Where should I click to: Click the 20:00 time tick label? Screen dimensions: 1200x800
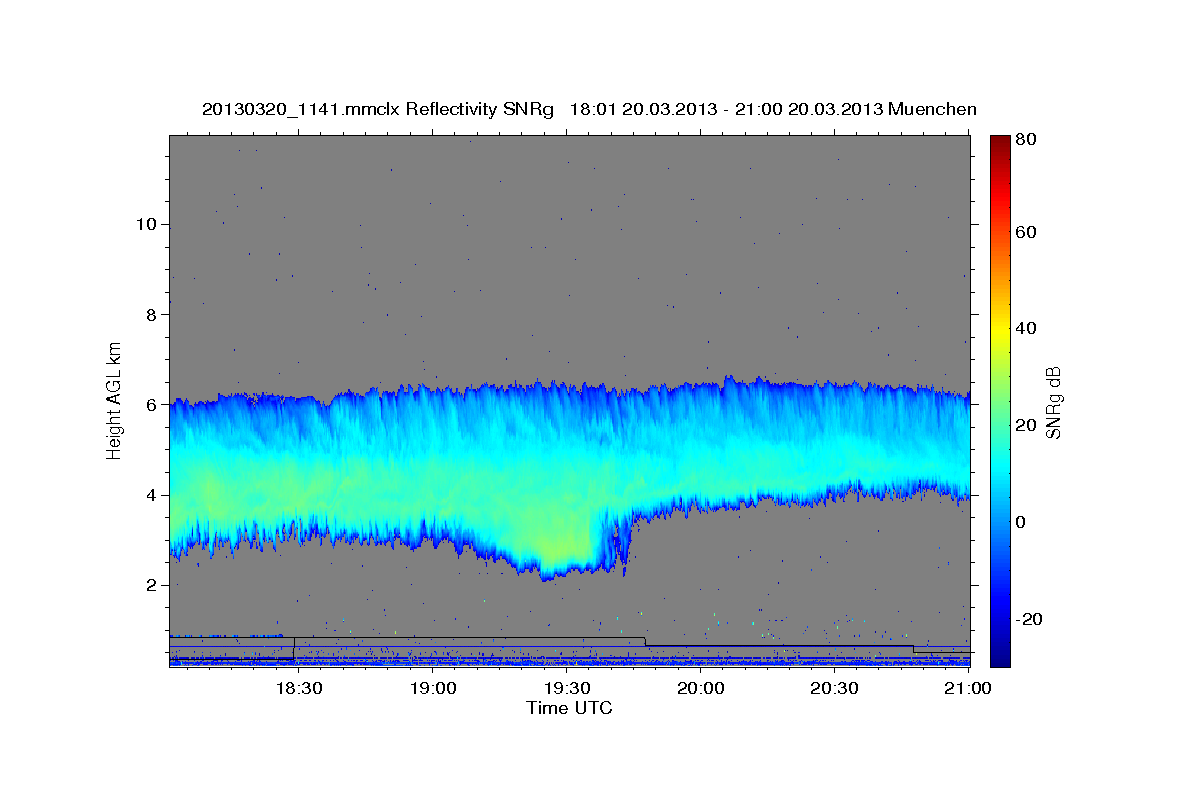coord(701,688)
